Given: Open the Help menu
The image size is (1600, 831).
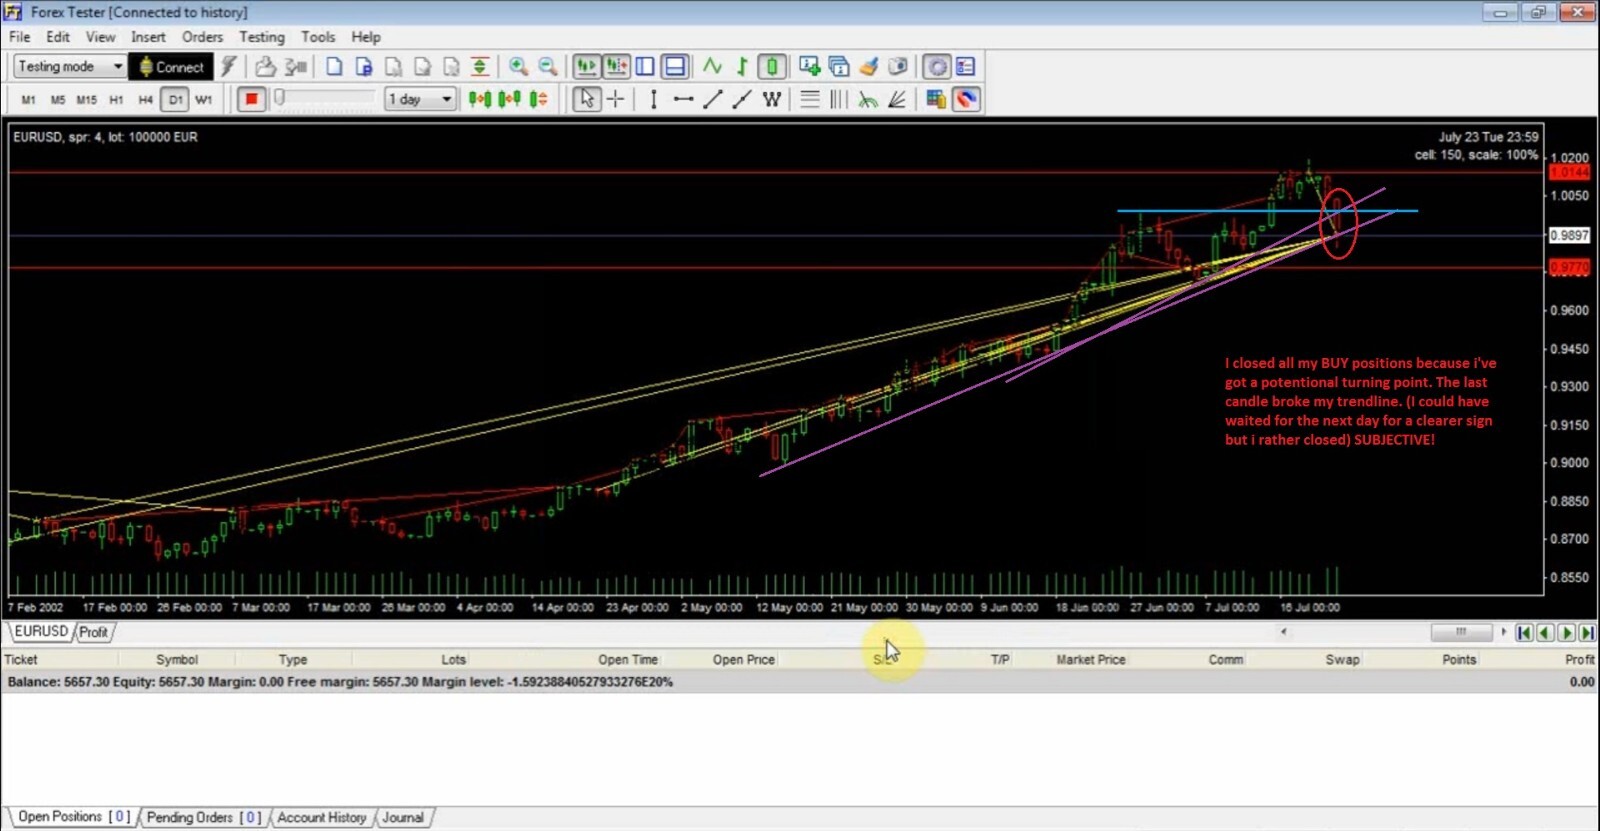Looking at the screenshot, I should tap(366, 37).
